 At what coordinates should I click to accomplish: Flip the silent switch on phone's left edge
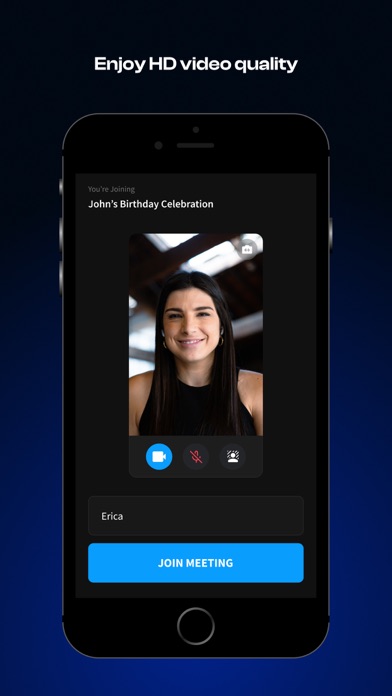pos(61,187)
